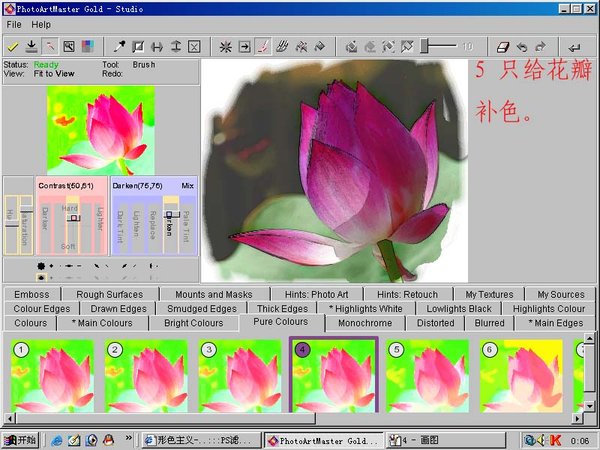
Task: Select the crop tool icon
Action: pos(139,46)
